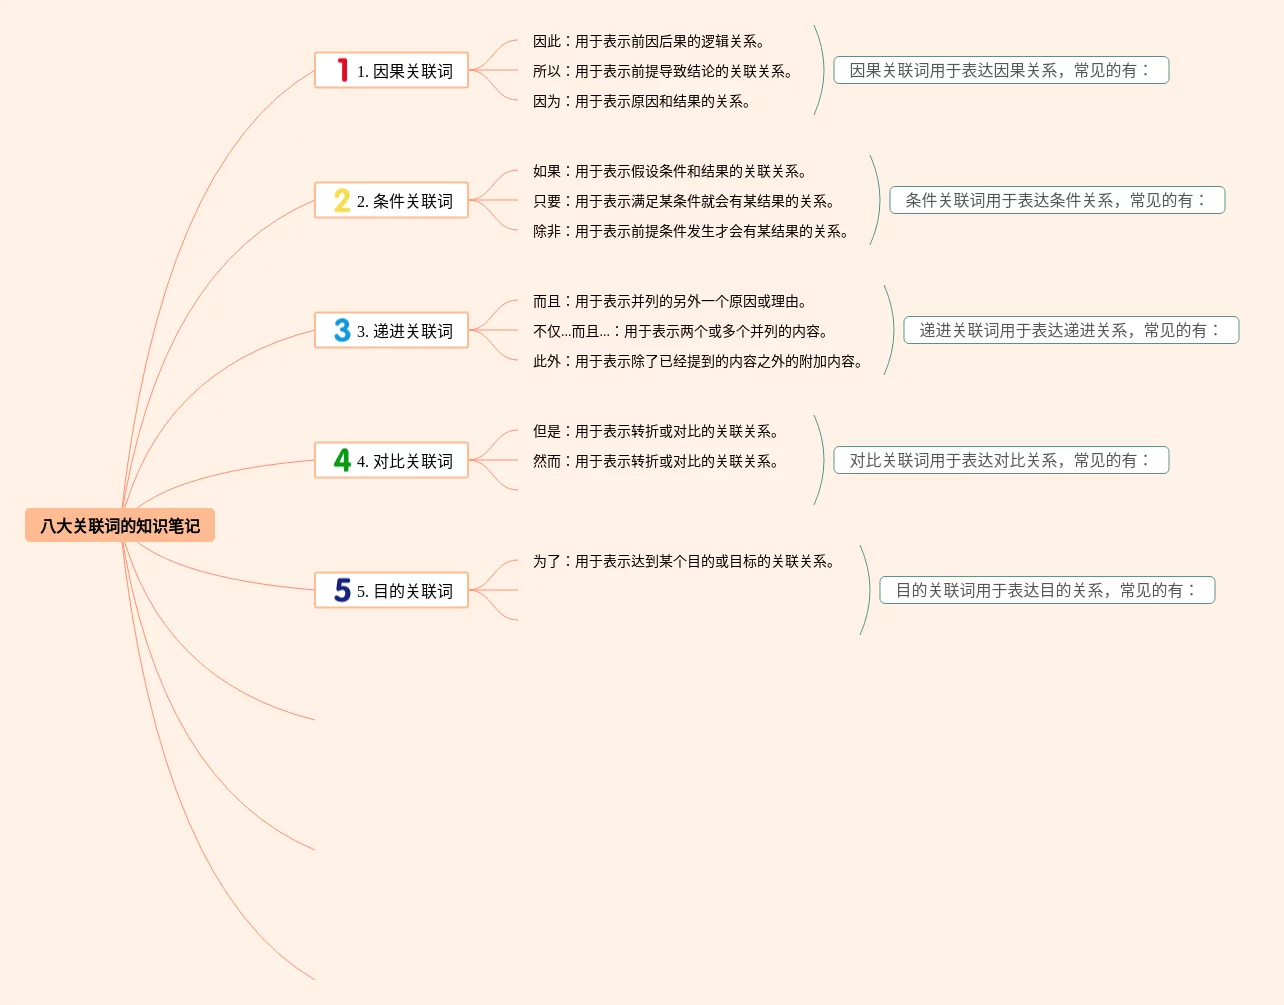The width and height of the screenshot is (1284, 1005).
Task: Click the red number 1 marker icon
Action: point(342,71)
